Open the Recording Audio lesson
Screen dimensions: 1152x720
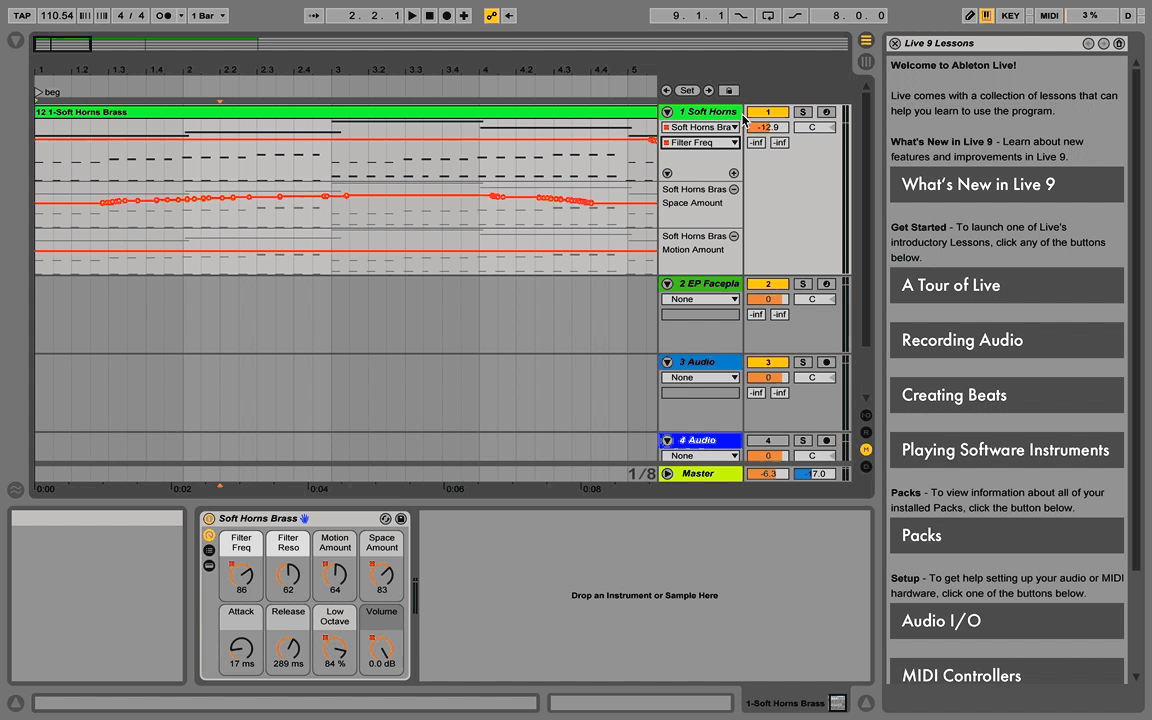(x=1007, y=340)
